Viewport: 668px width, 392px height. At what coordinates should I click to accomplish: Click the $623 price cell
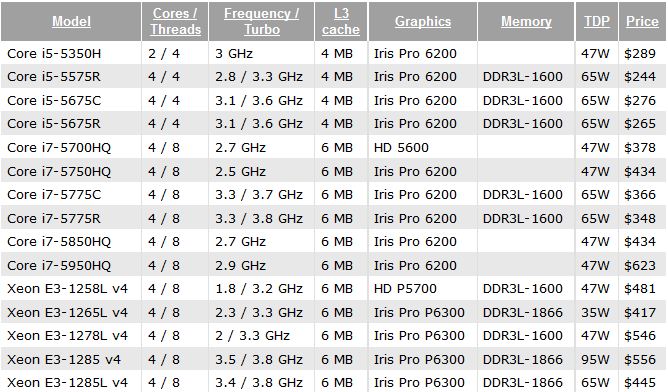639,265
